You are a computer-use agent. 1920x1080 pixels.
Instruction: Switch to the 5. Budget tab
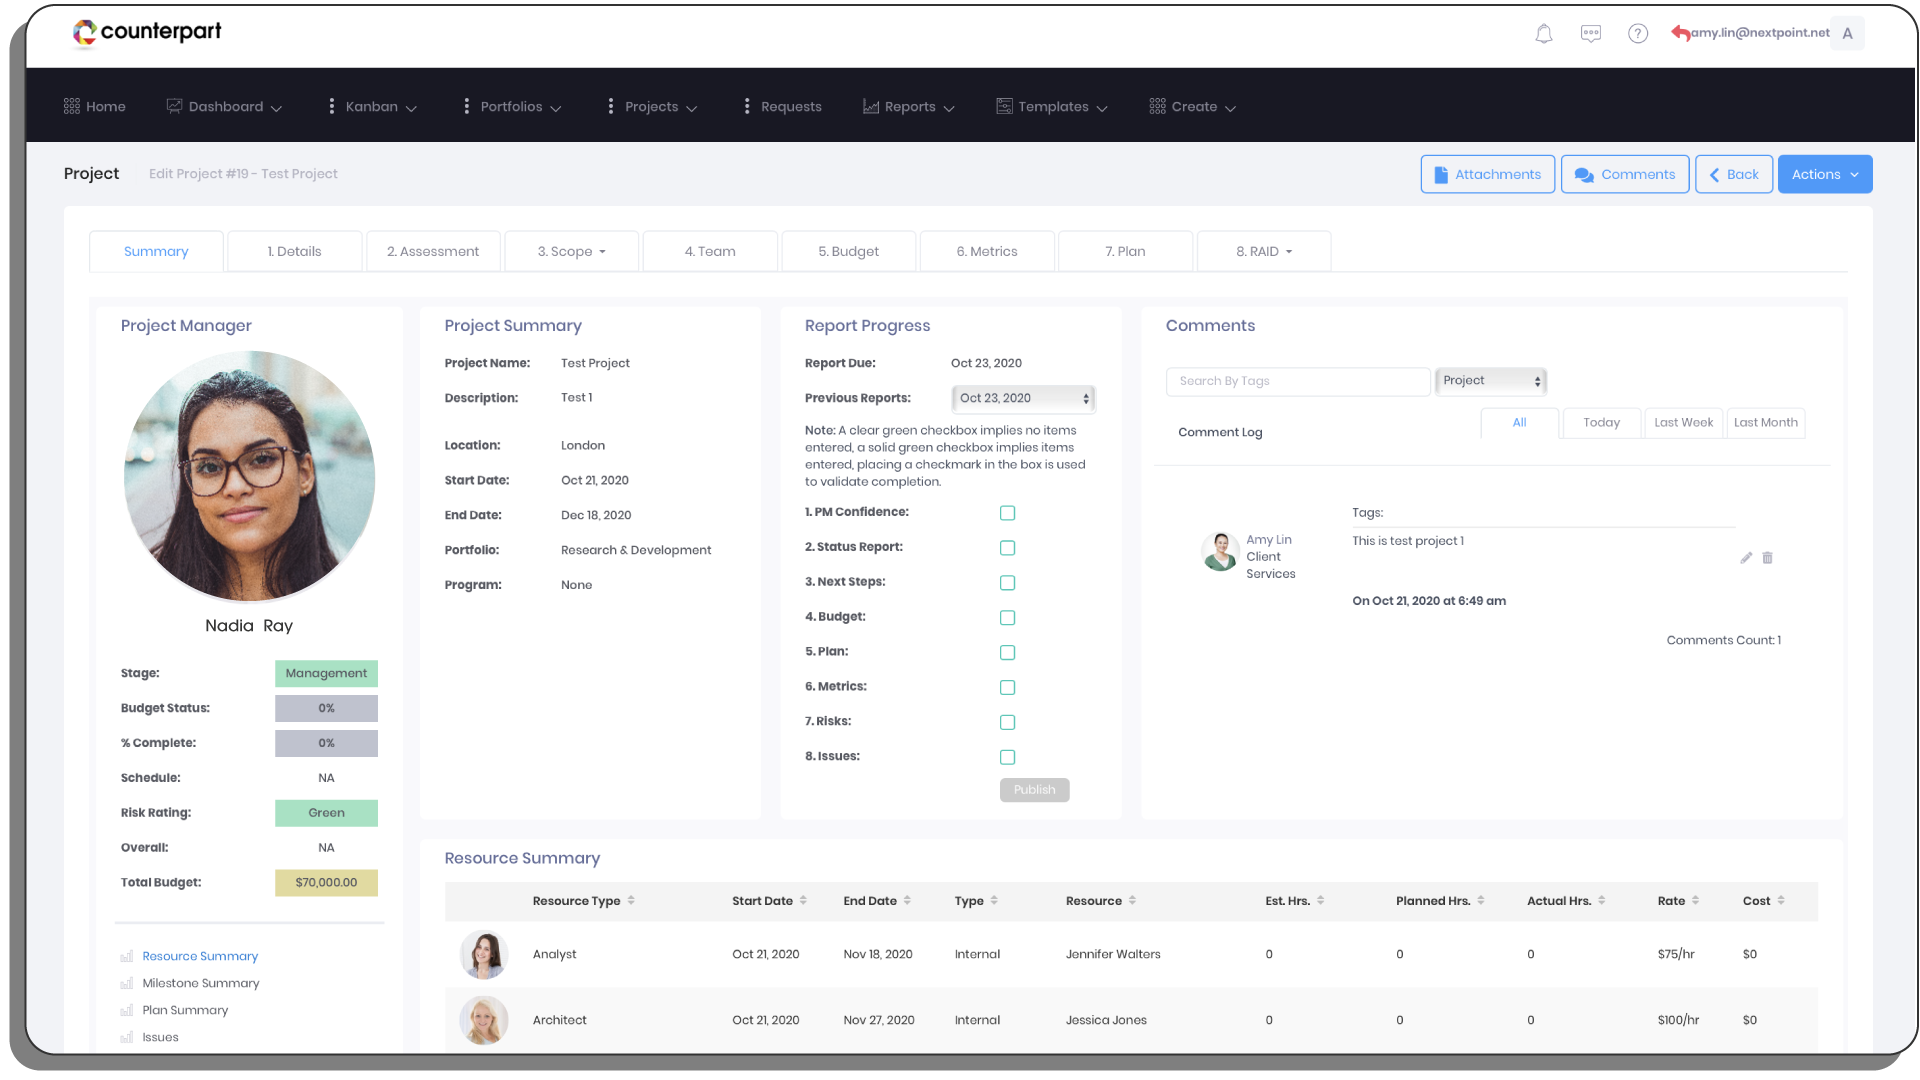pyautogui.click(x=848, y=252)
